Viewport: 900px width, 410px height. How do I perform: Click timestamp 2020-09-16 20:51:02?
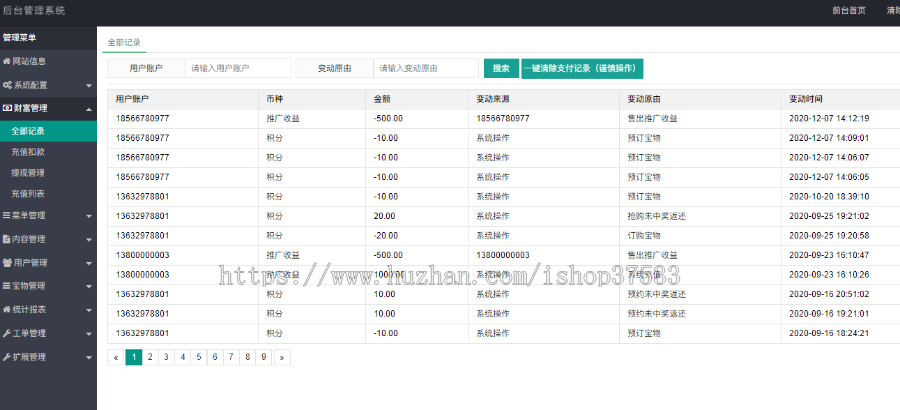coord(829,295)
